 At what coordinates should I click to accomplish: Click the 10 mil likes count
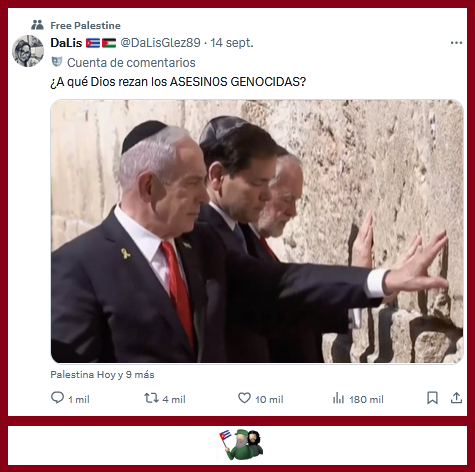269,399
